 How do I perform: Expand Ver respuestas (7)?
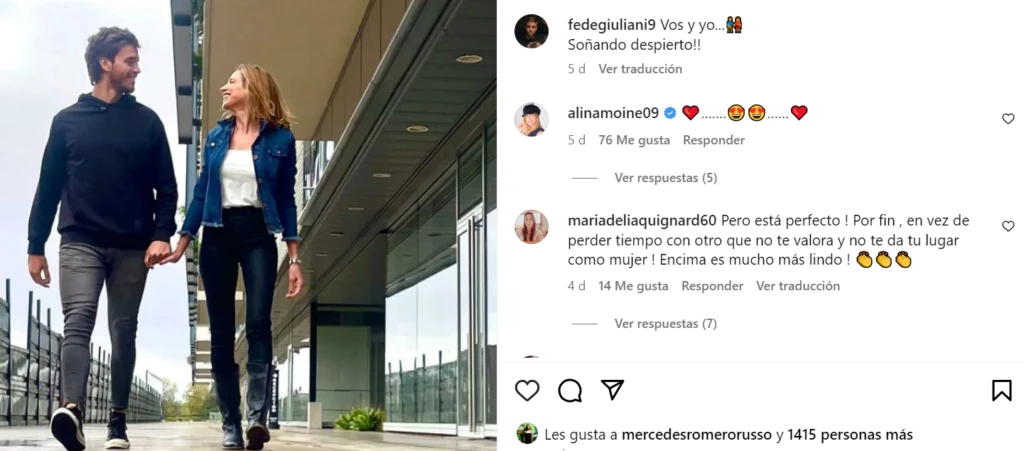click(665, 324)
